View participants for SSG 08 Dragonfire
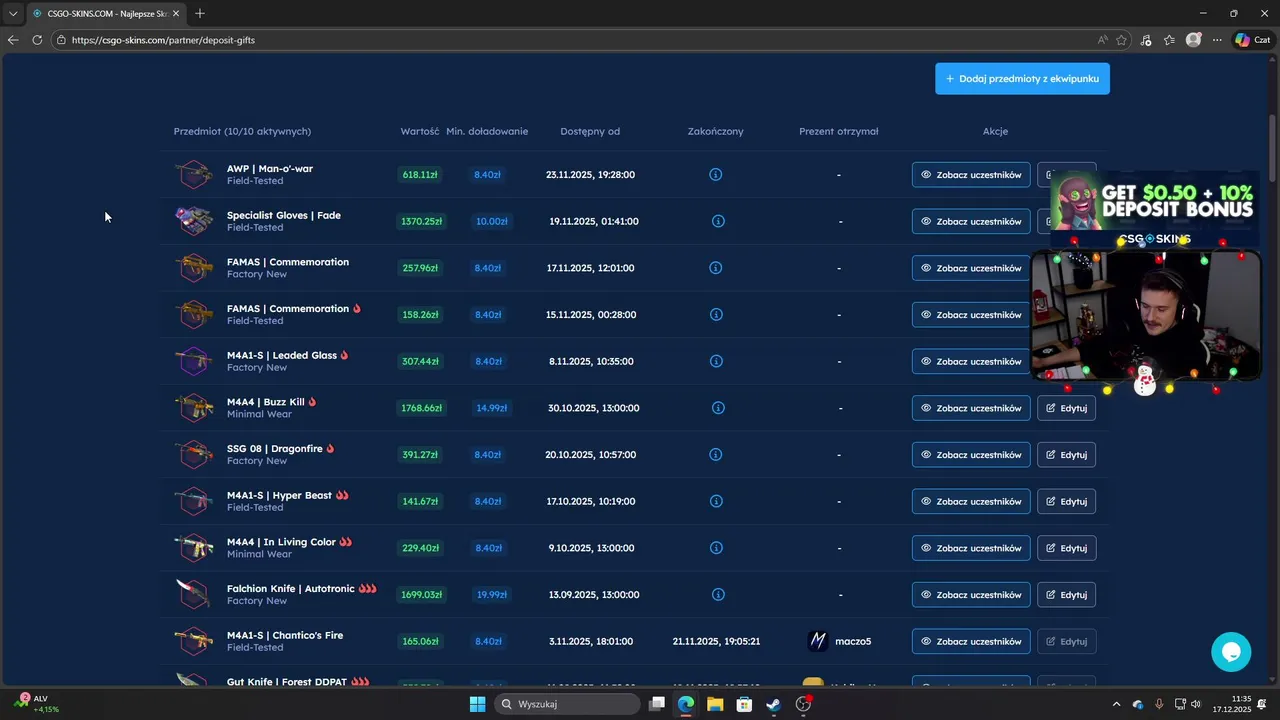The image size is (1280, 720). pyautogui.click(x=971, y=454)
